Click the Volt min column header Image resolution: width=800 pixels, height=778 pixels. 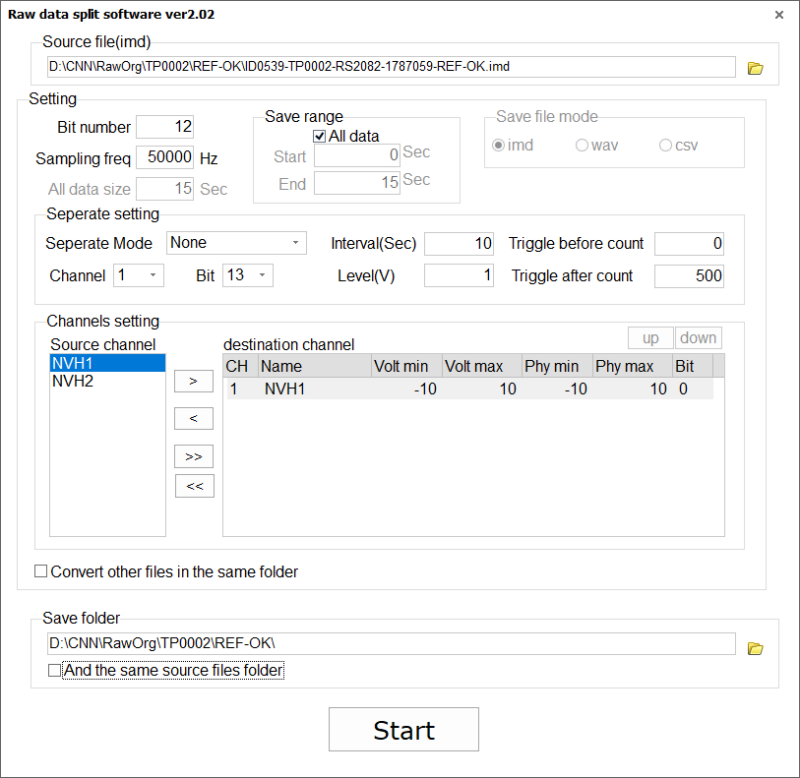coord(407,366)
